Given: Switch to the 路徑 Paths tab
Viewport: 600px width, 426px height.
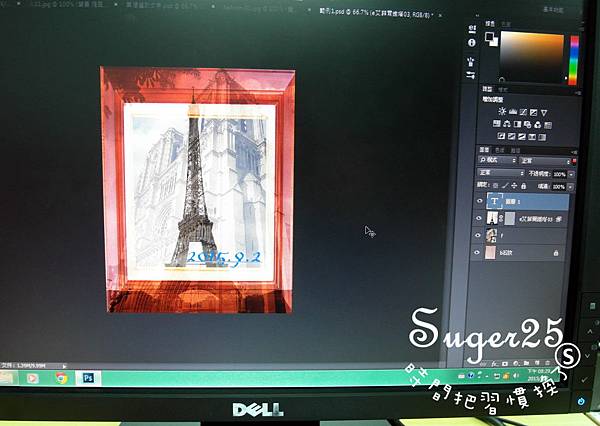Looking at the screenshot, I should point(515,150).
